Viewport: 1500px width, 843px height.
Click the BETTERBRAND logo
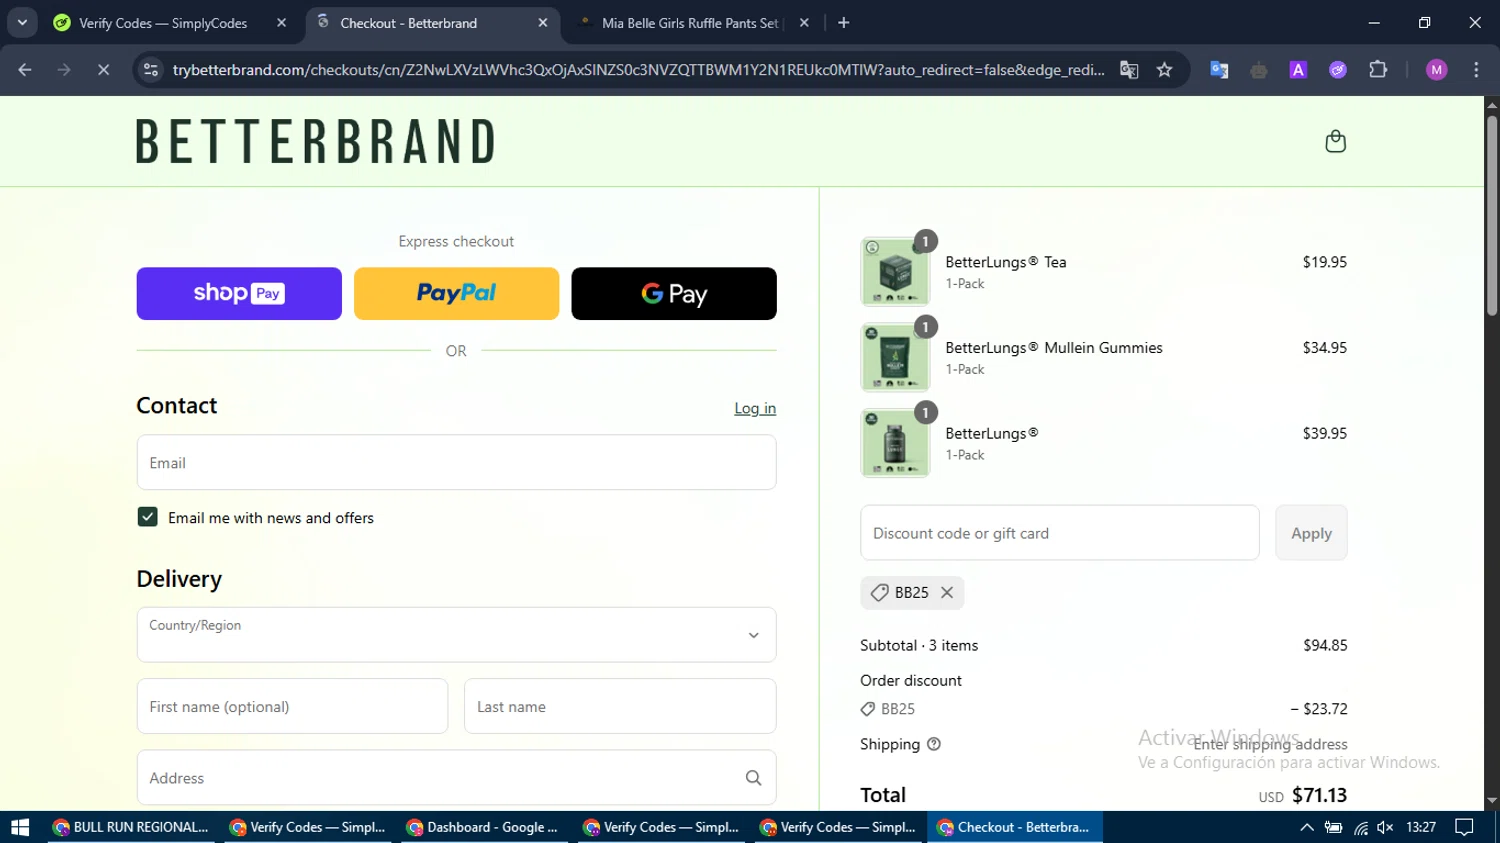coord(316,141)
